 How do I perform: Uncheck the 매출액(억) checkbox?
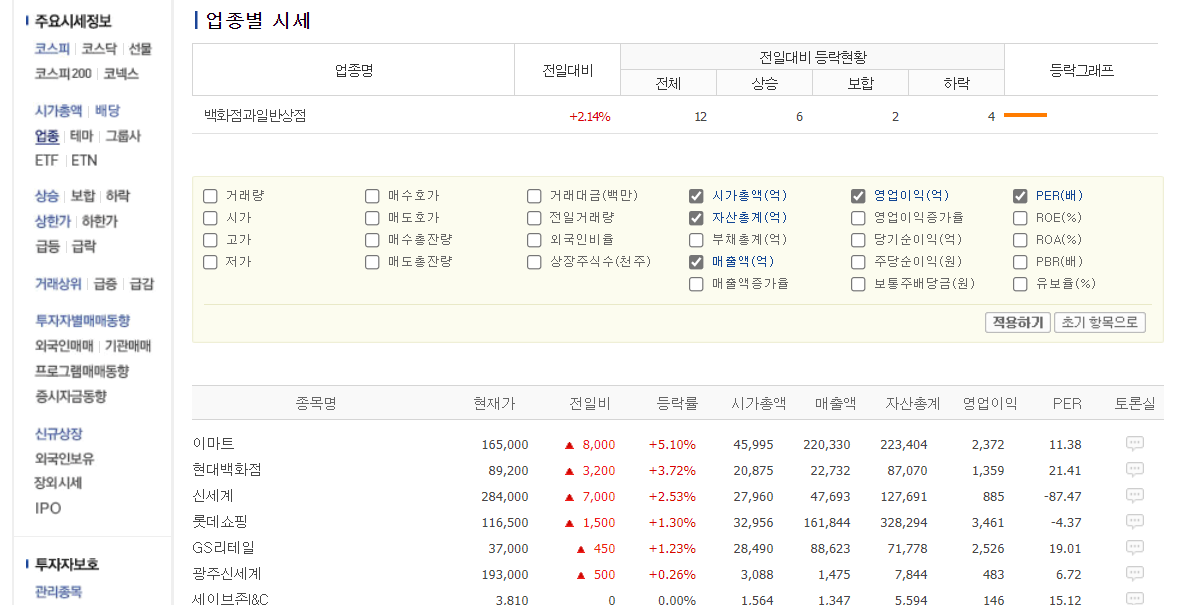pos(696,262)
